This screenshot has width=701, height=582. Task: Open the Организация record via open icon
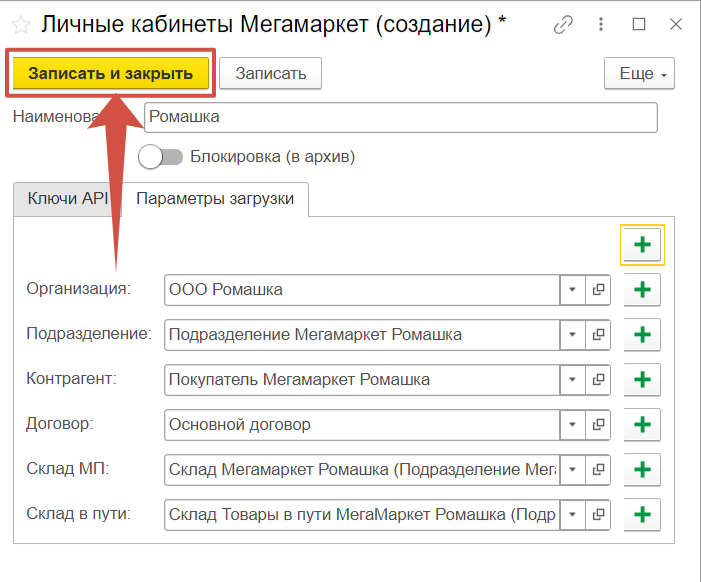[598, 290]
